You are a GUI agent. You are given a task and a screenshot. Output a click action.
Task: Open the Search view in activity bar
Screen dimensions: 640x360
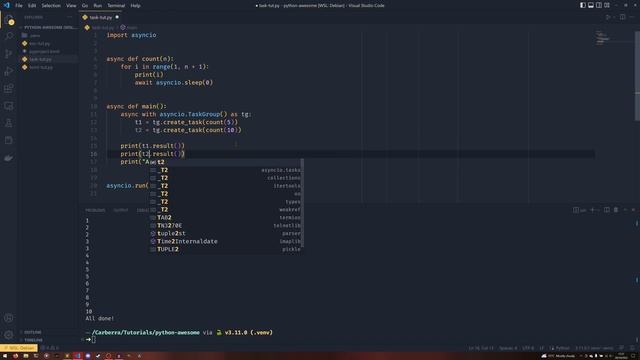pos(9,36)
